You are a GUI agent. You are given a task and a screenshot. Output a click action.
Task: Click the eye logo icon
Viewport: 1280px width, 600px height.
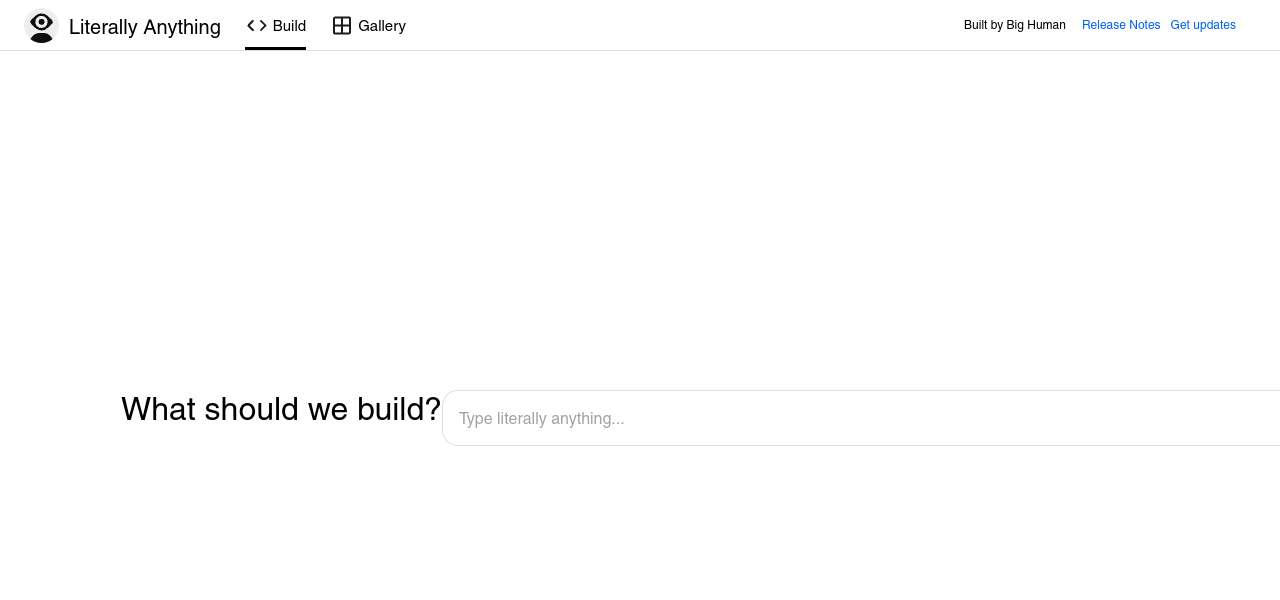click(x=41, y=25)
